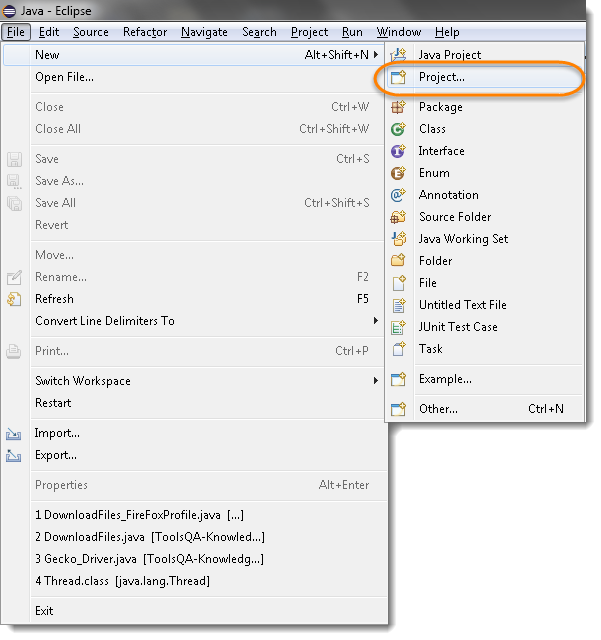
Task: Click the Refresh icon in File menu
Action: (x=14, y=299)
